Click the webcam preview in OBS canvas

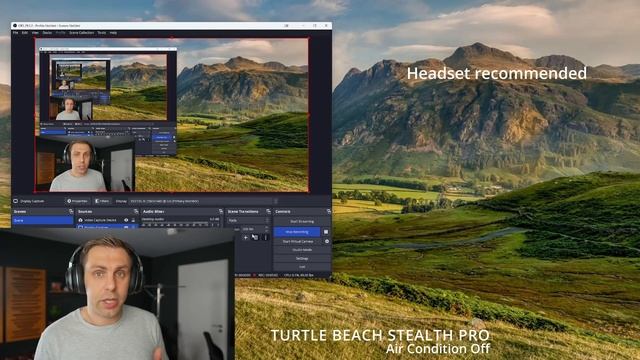click(x=85, y=164)
